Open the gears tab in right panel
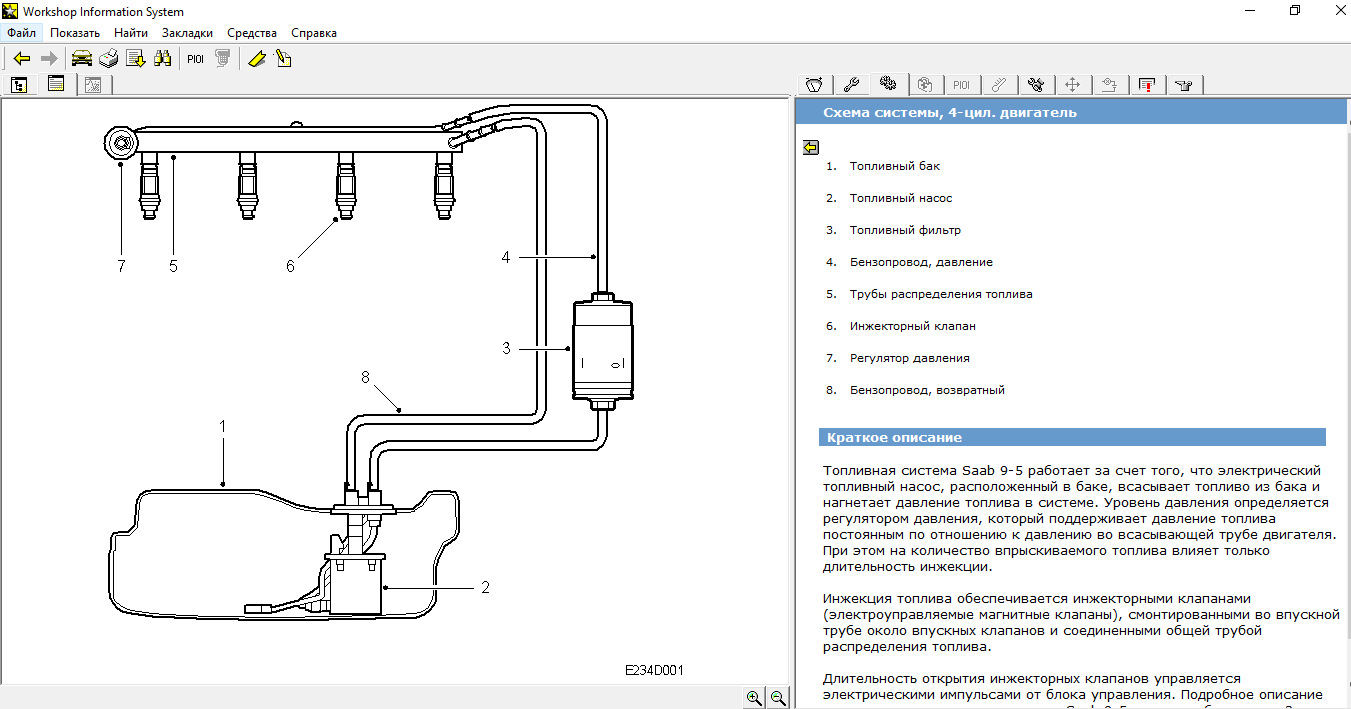Image resolution: width=1351 pixels, height=709 pixels. pos(888,85)
